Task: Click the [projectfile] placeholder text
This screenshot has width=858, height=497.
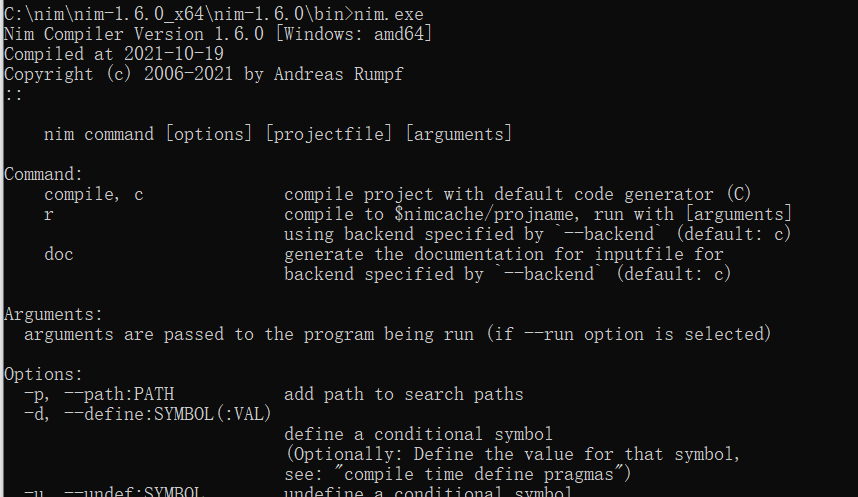Action: (x=330, y=134)
